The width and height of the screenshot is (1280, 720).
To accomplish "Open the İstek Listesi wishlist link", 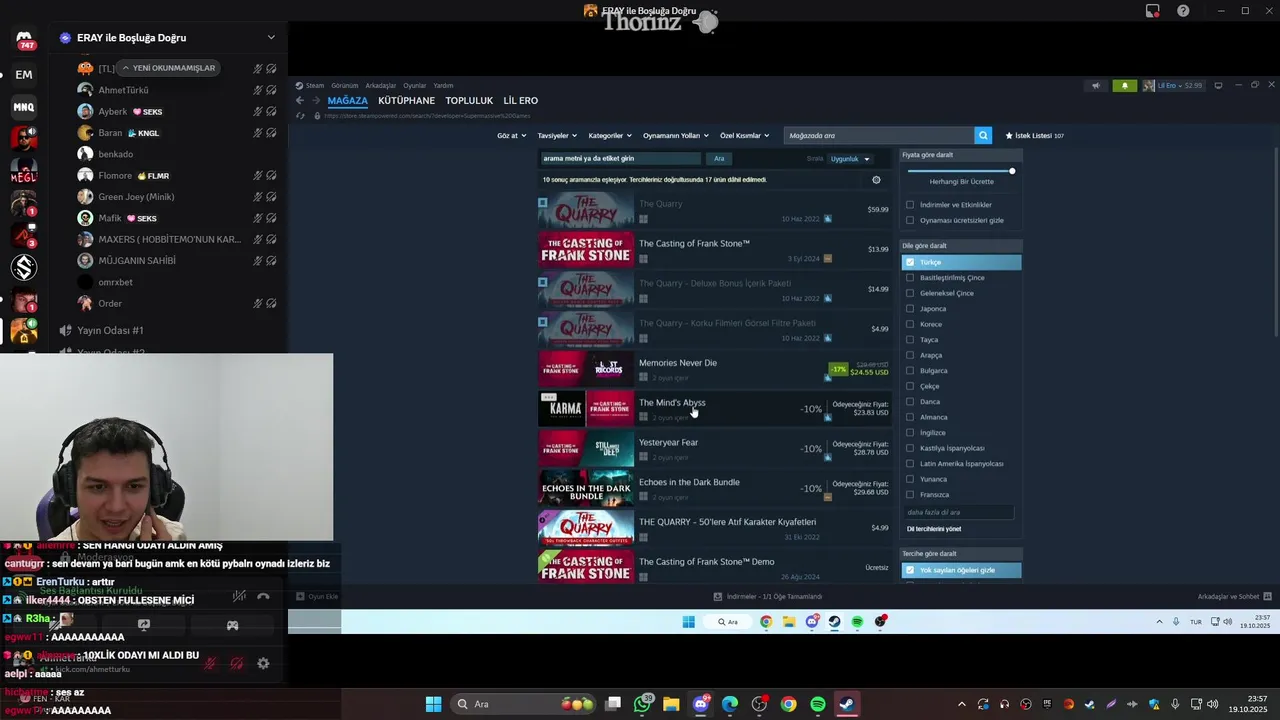I will (x=1034, y=135).
